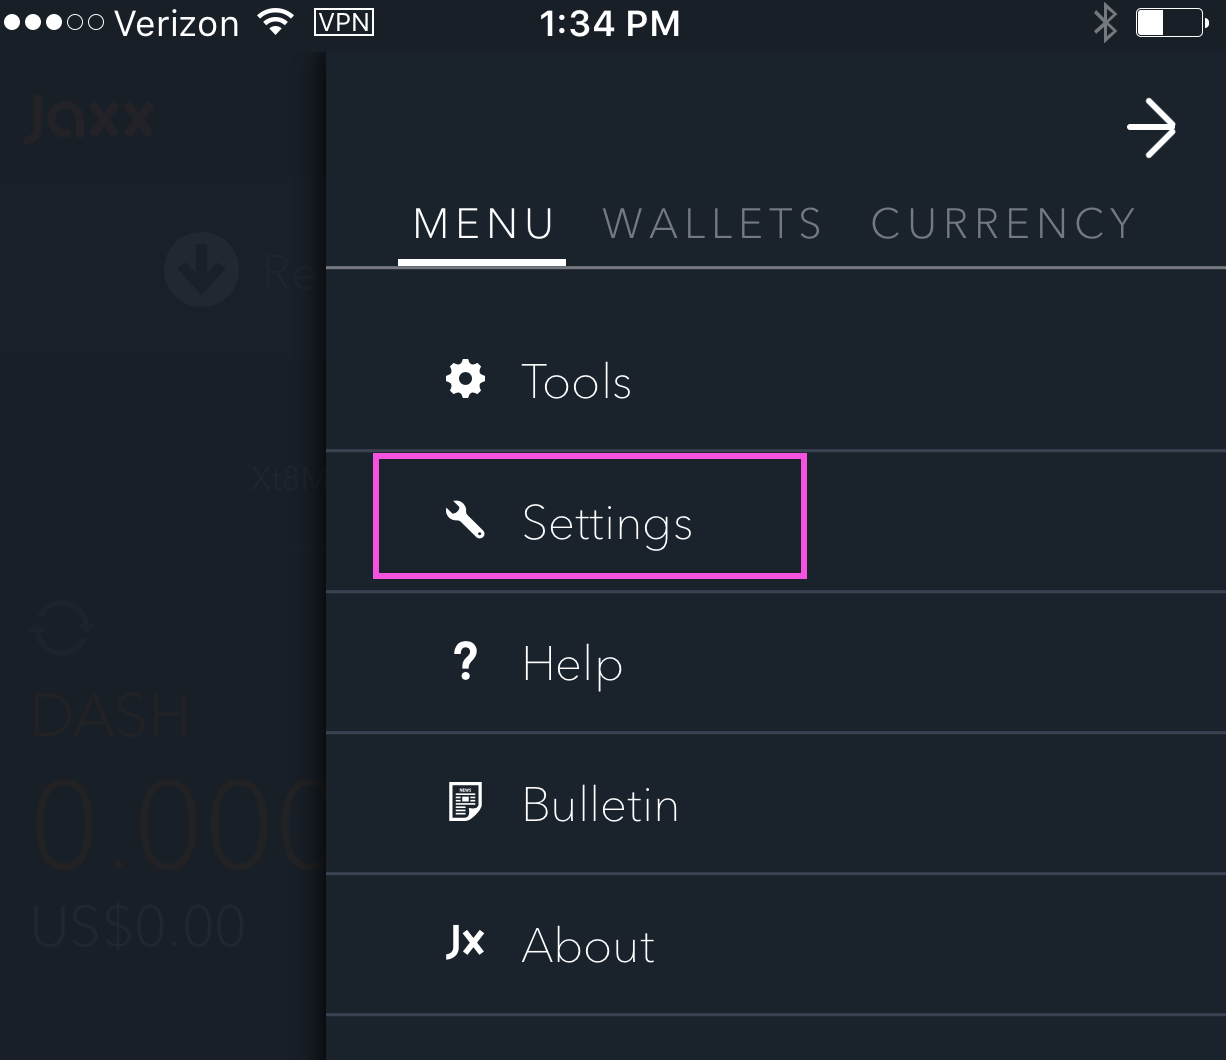Open the Bulletin menu entry

tap(600, 805)
